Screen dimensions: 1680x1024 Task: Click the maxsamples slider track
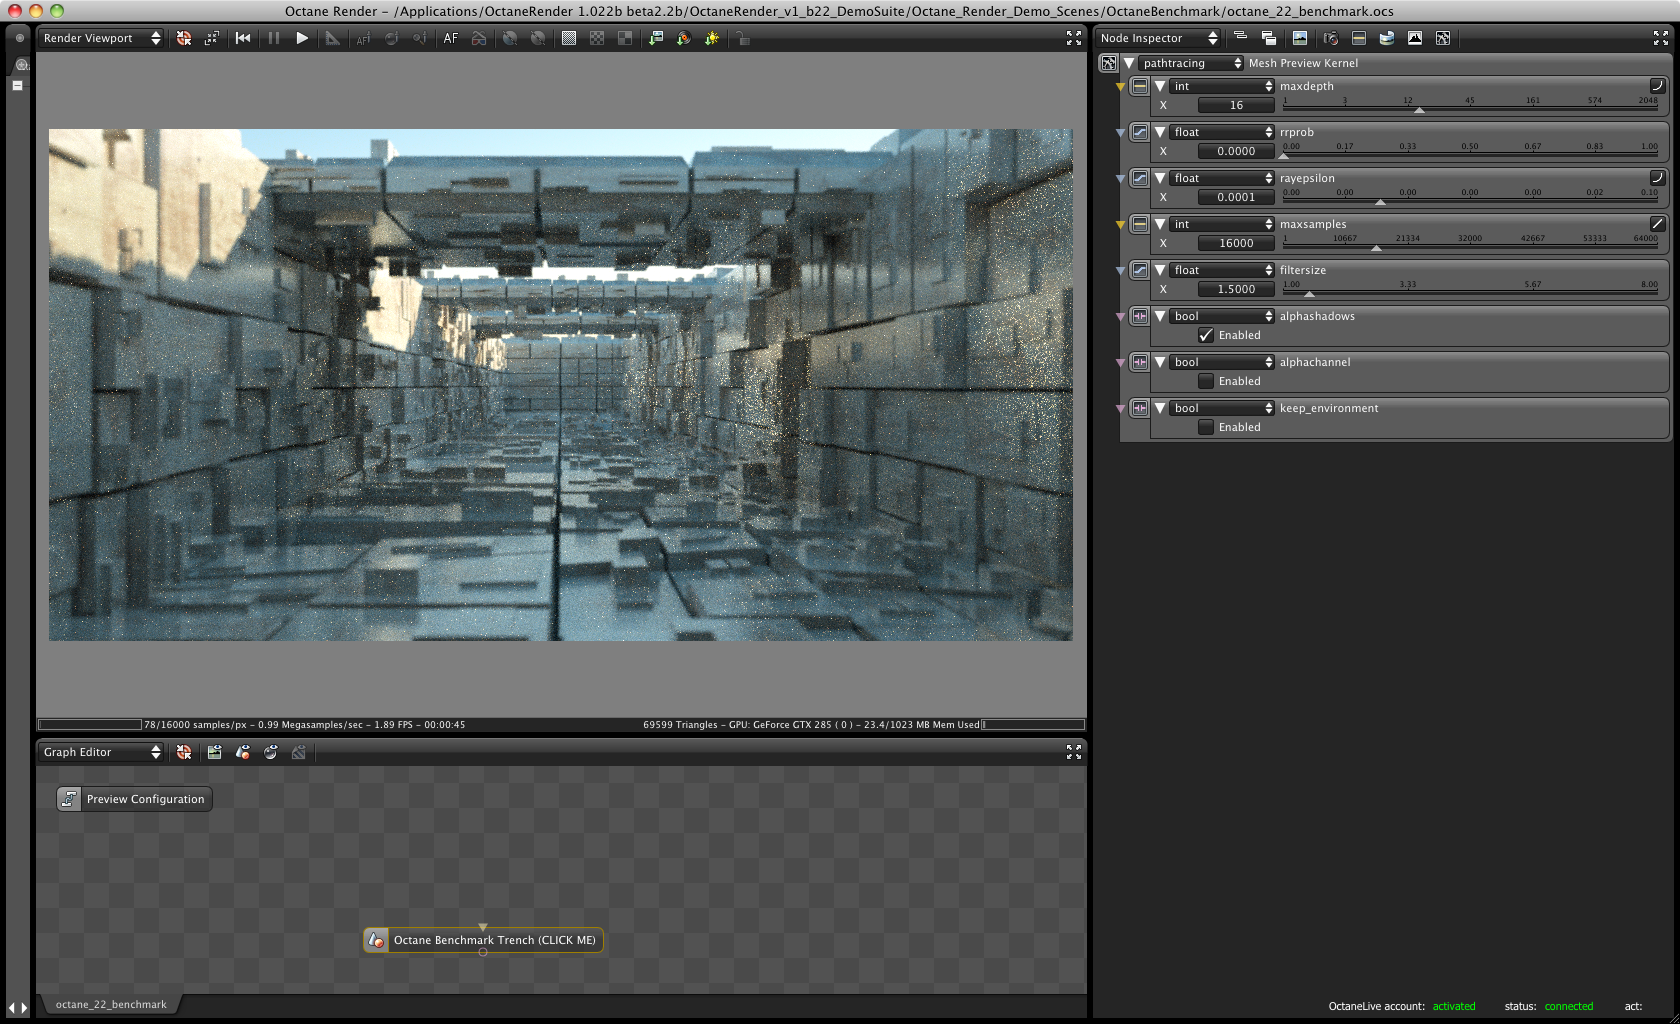pos(1469,246)
